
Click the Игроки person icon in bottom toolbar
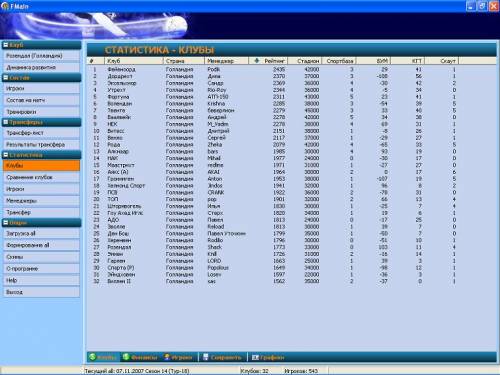tap(167, 357)
